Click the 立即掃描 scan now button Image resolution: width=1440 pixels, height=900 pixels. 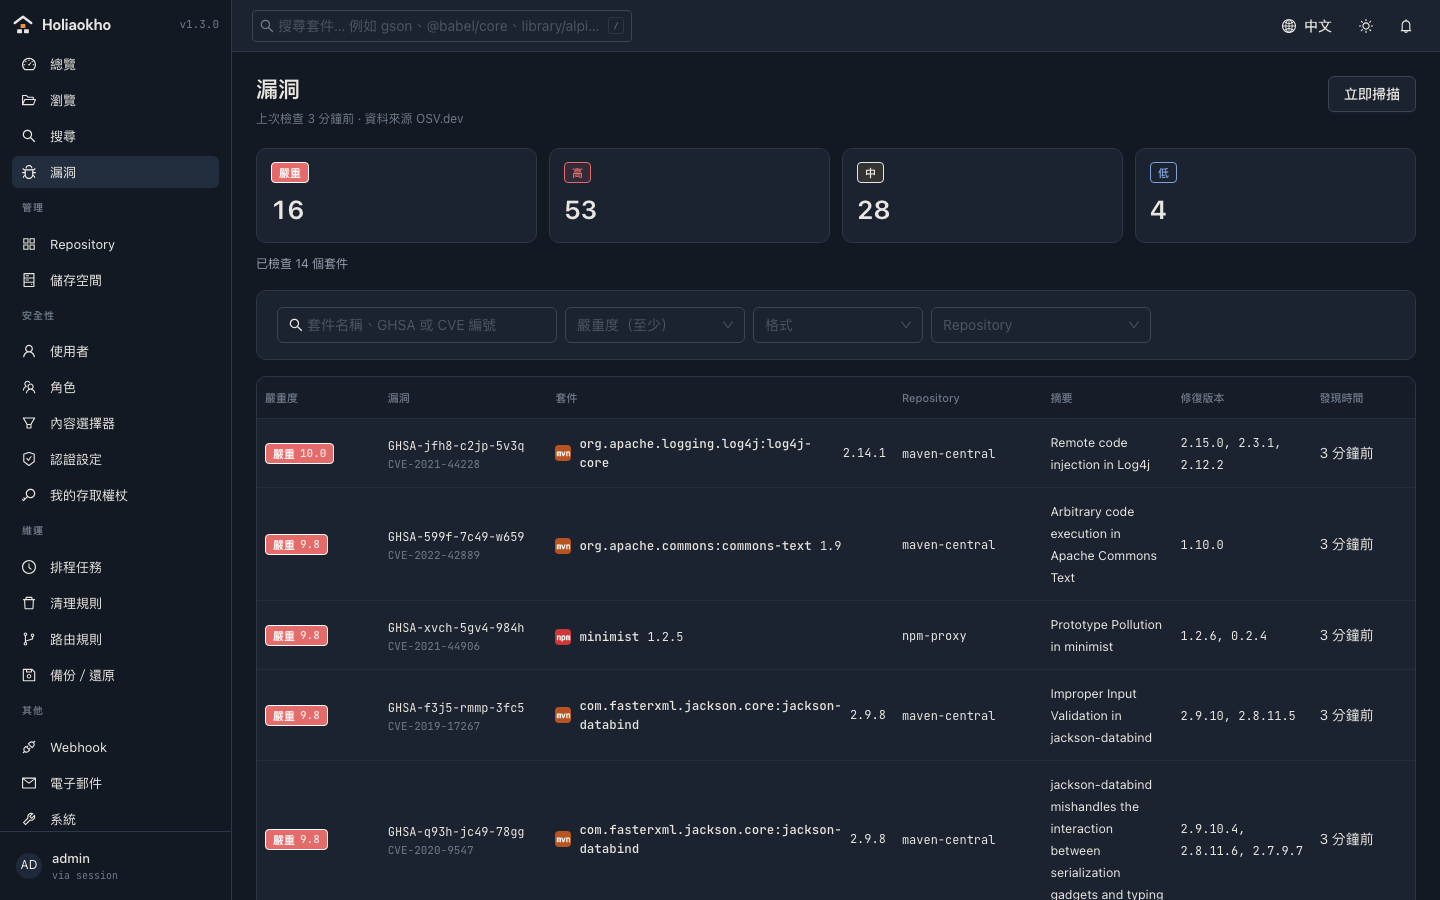[1371, 94]
